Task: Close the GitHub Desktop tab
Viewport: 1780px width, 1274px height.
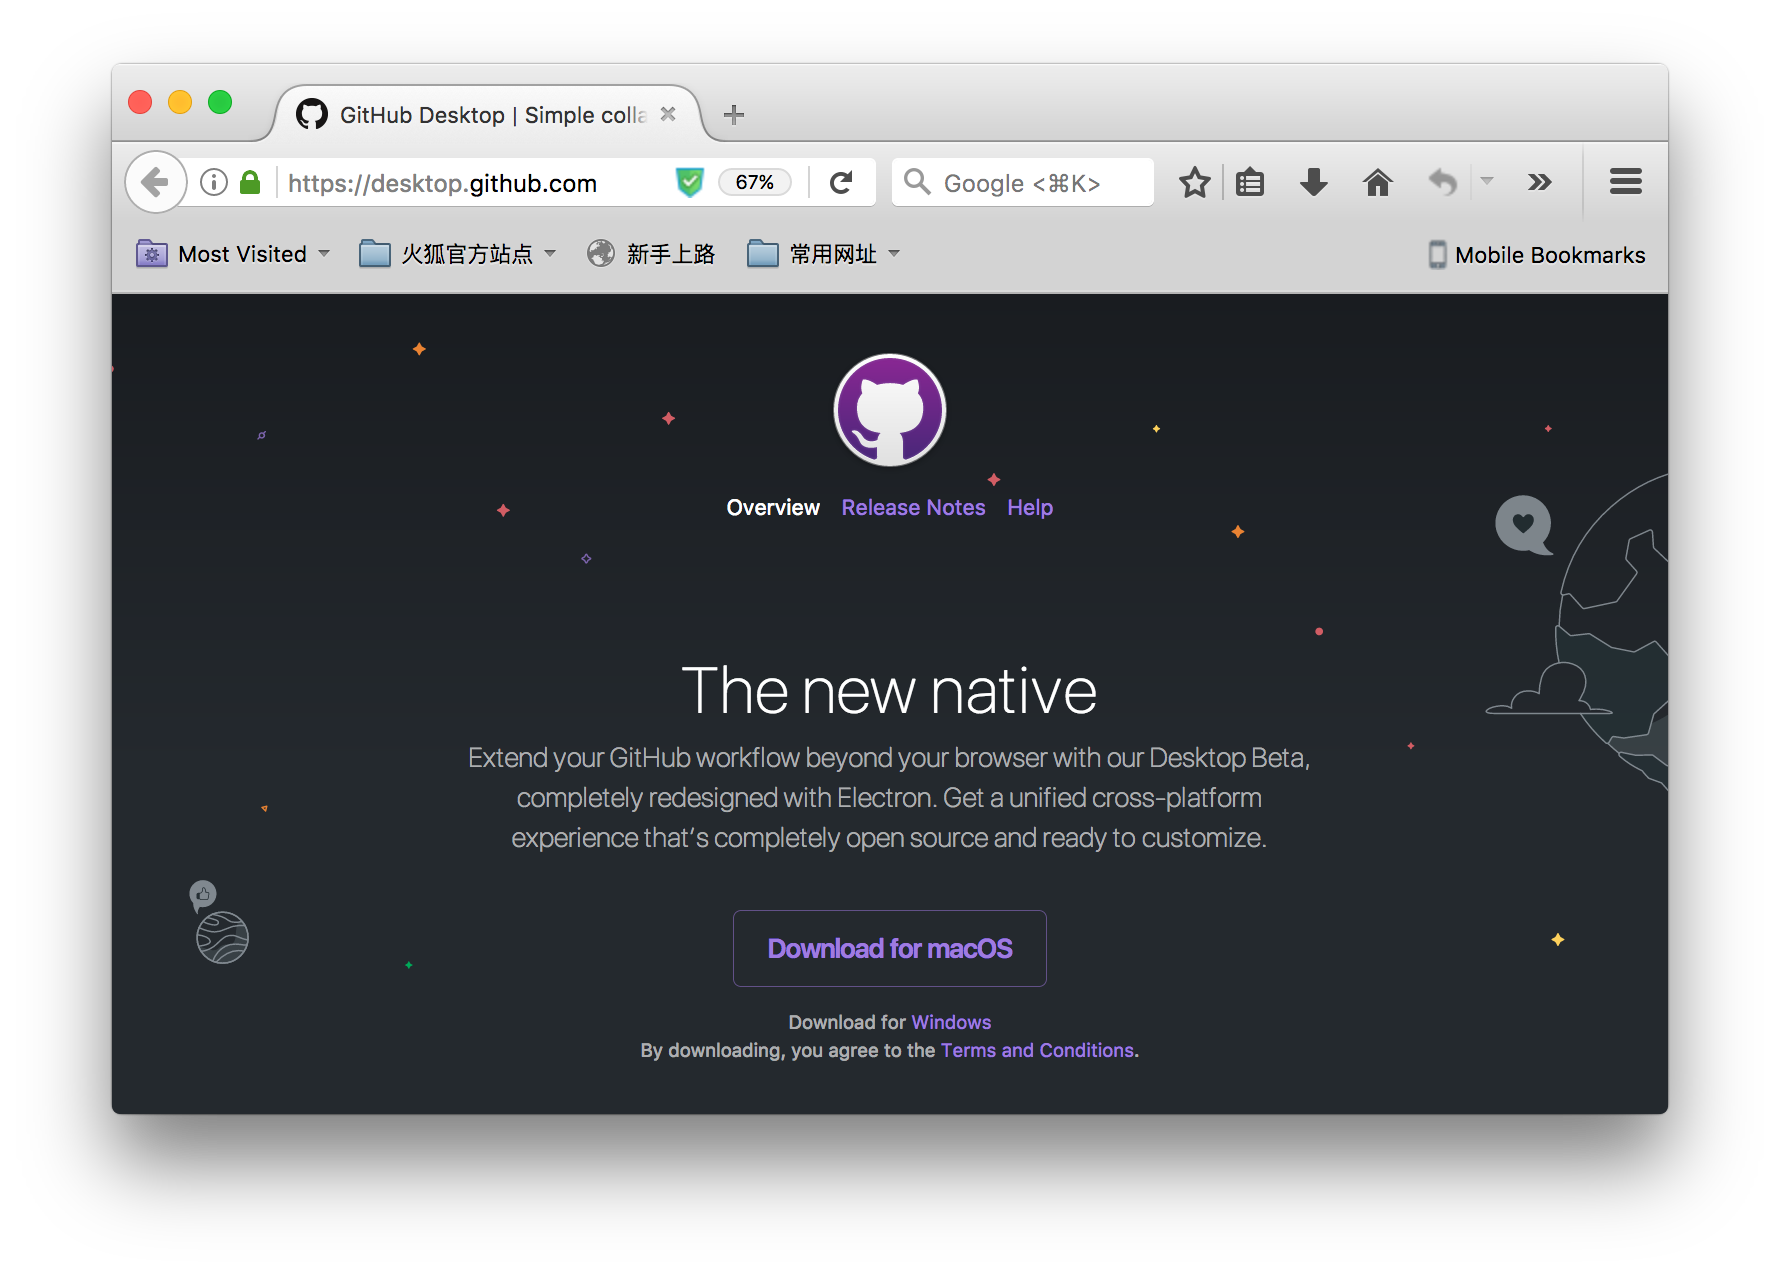Action: [668, 114]
